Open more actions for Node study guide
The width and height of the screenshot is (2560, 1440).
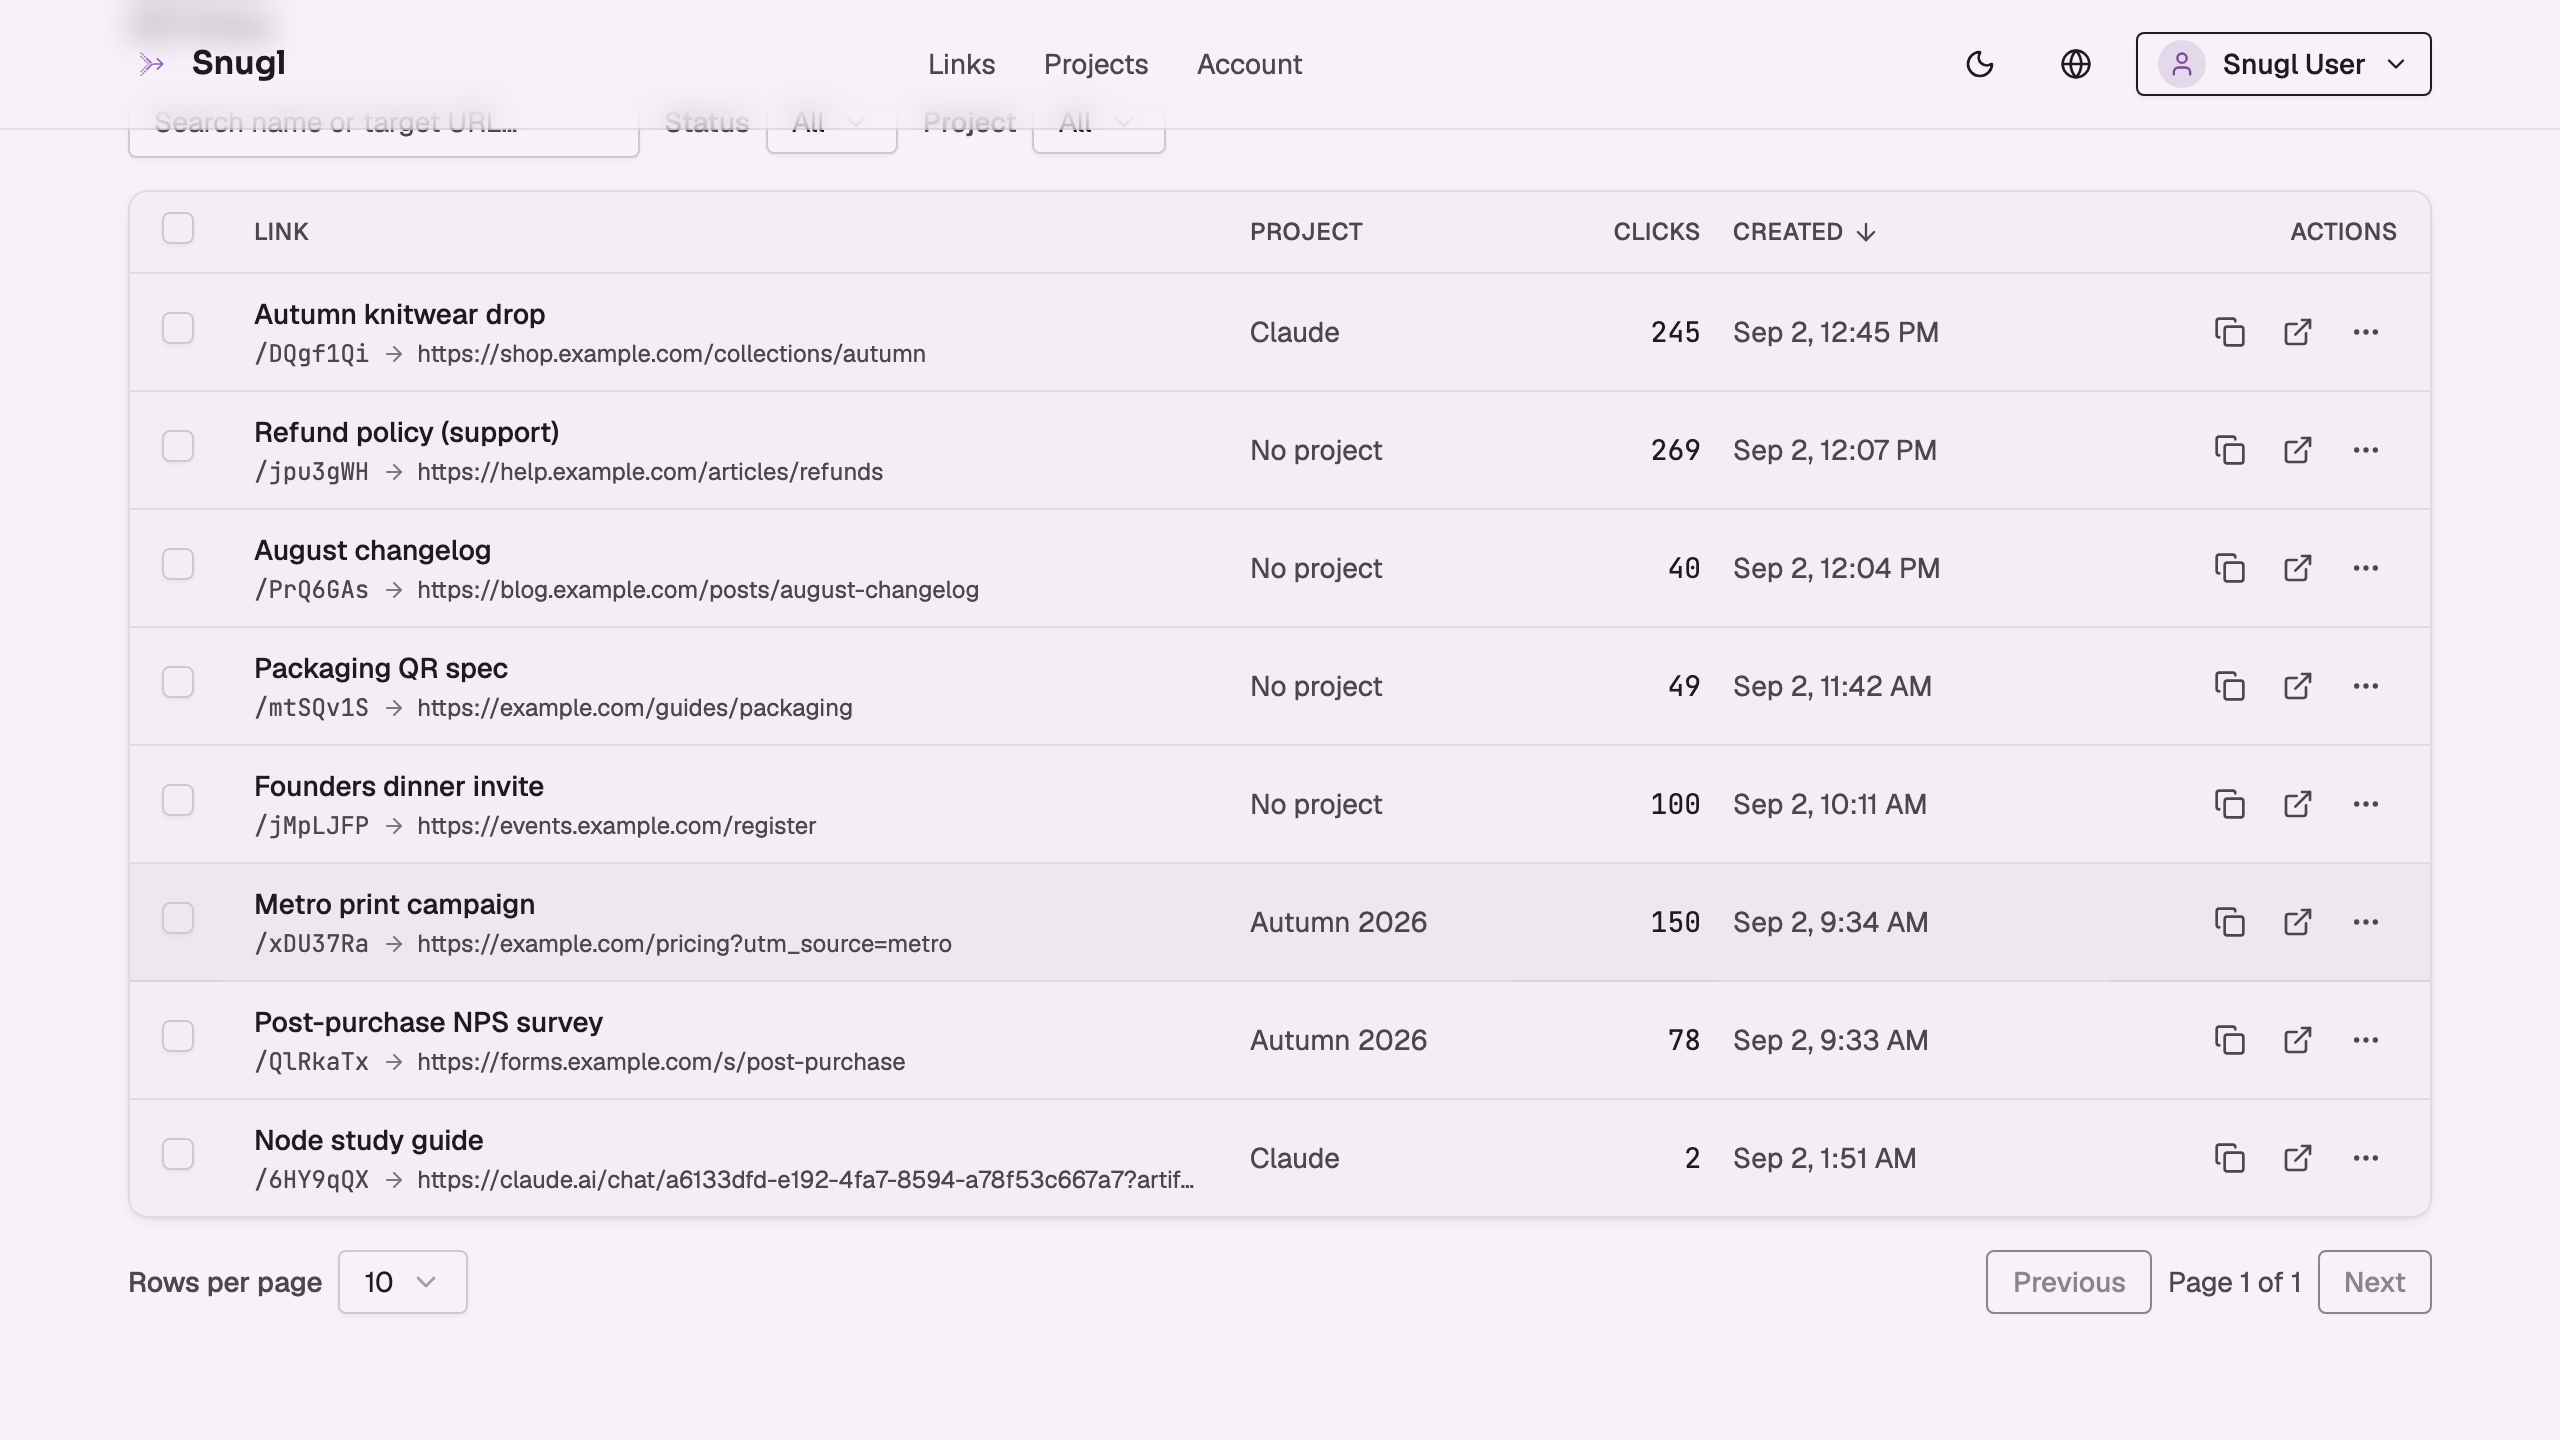pos(2366,1158)
